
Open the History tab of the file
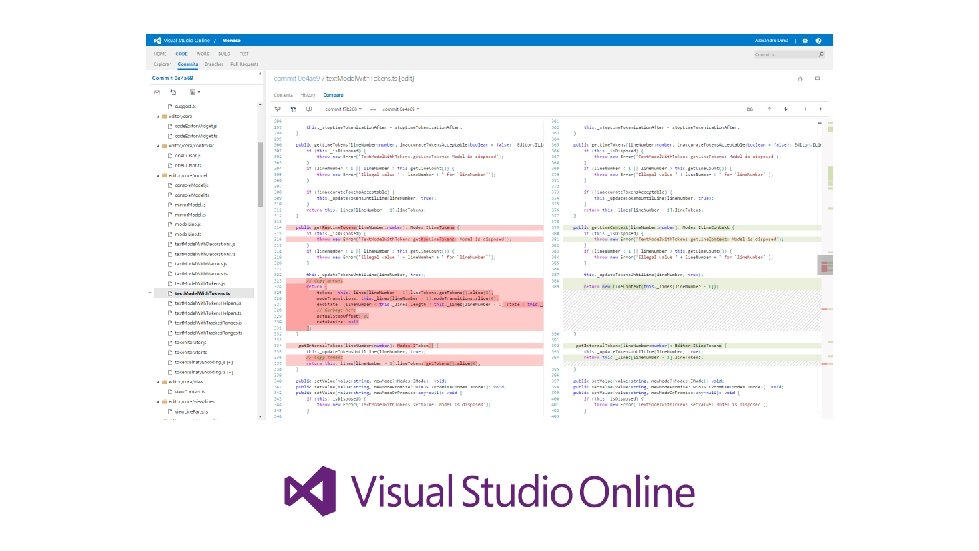[x=308, y=95]
